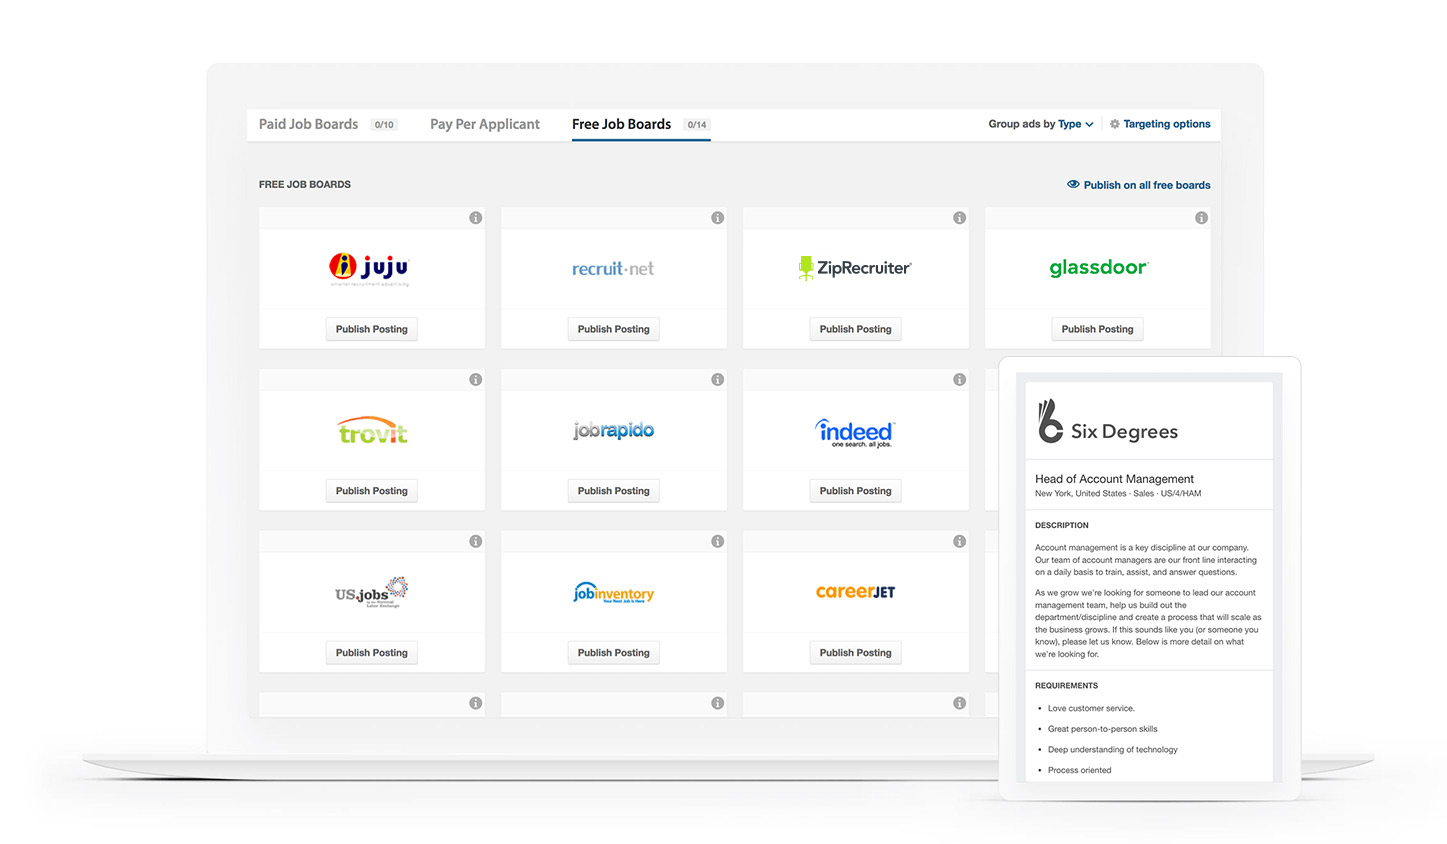Click eye icon next to Publish on all
Image resolution: width=1447 pixels, height=844 pixels.
(1073, 185)
